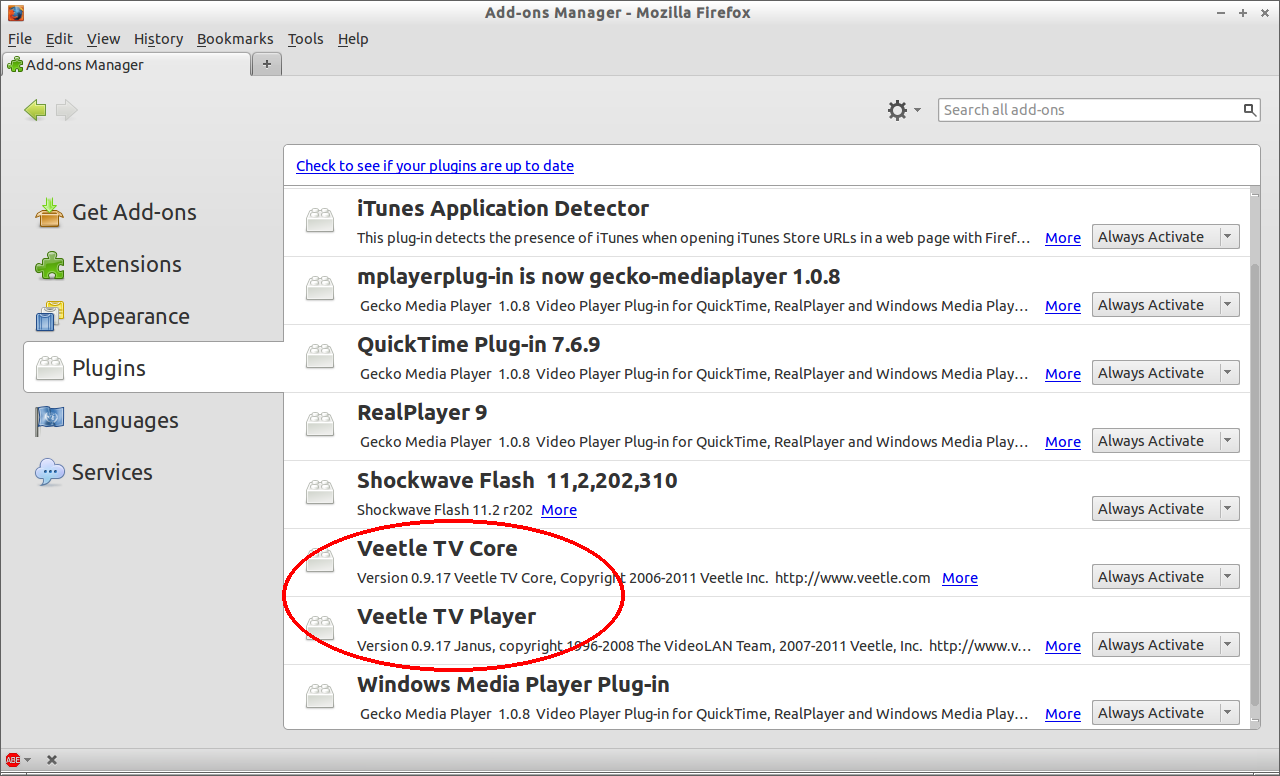Click the RealPlayer 9 plugin icon
Image resolution: width=1280 pixels, height=776 pixels.
(x=320, y=424)
